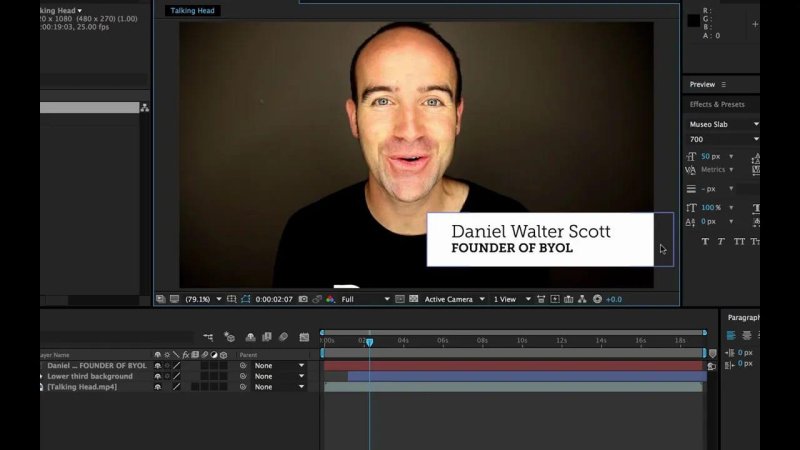Click current time indicator playhead

(x=369, y=342)
